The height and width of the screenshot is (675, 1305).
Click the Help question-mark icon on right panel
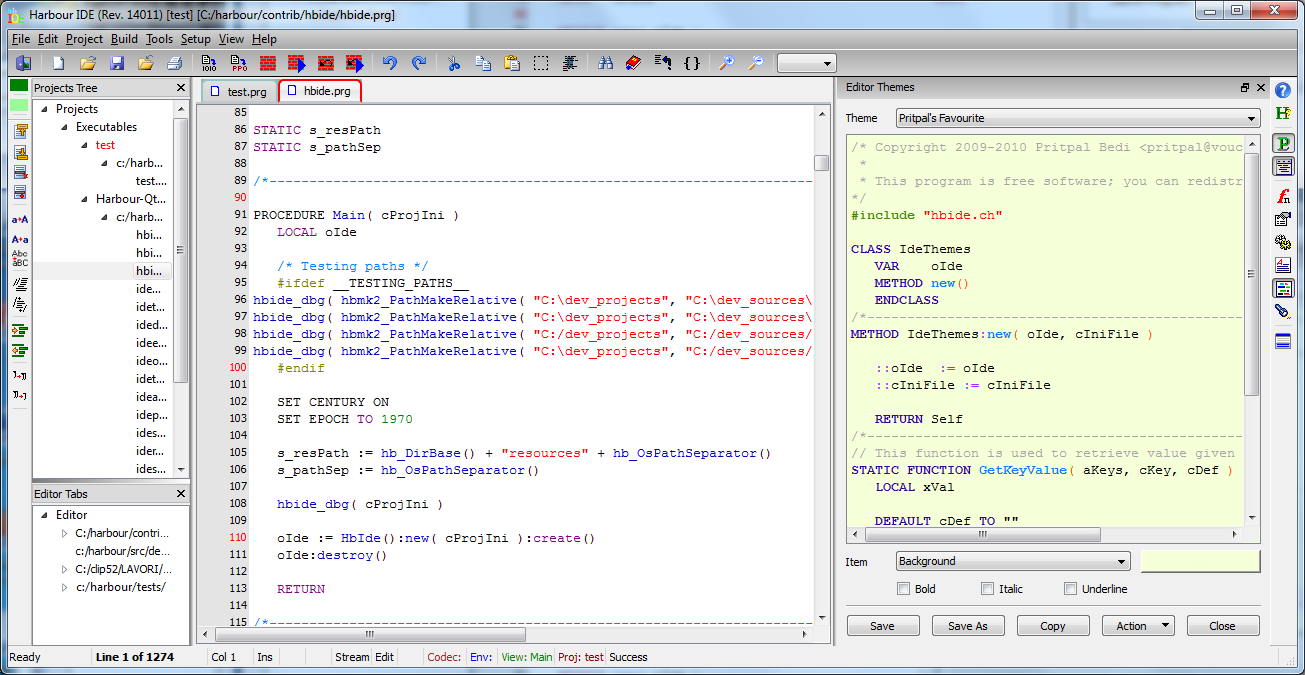tap(1283, 90)
